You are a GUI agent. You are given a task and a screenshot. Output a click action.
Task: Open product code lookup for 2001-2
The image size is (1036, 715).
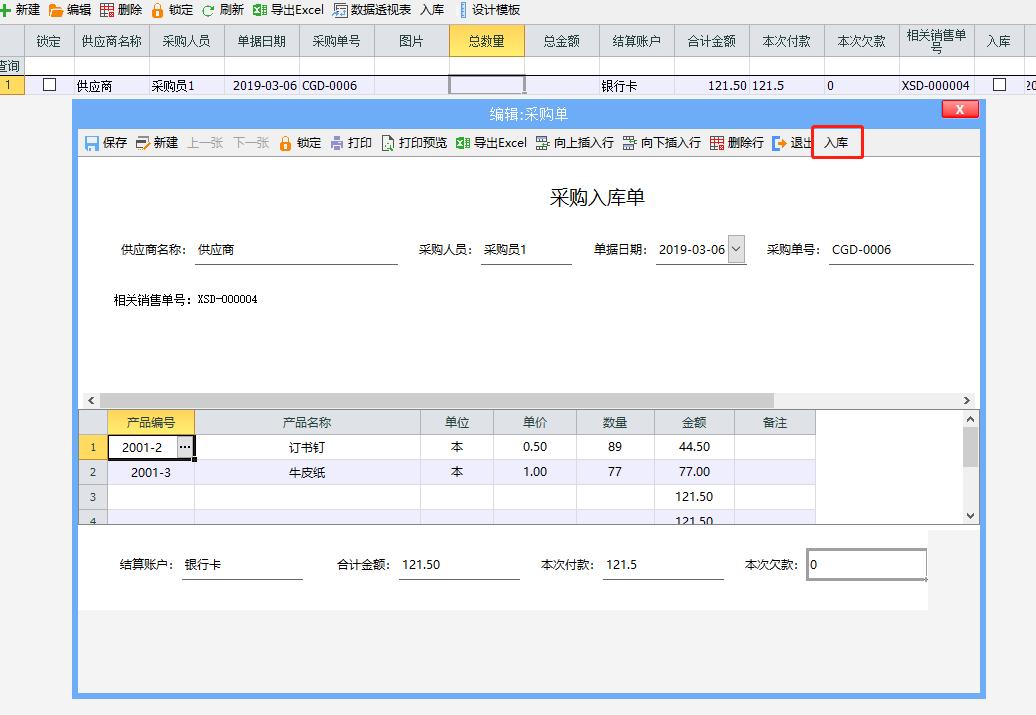(185, 447)
